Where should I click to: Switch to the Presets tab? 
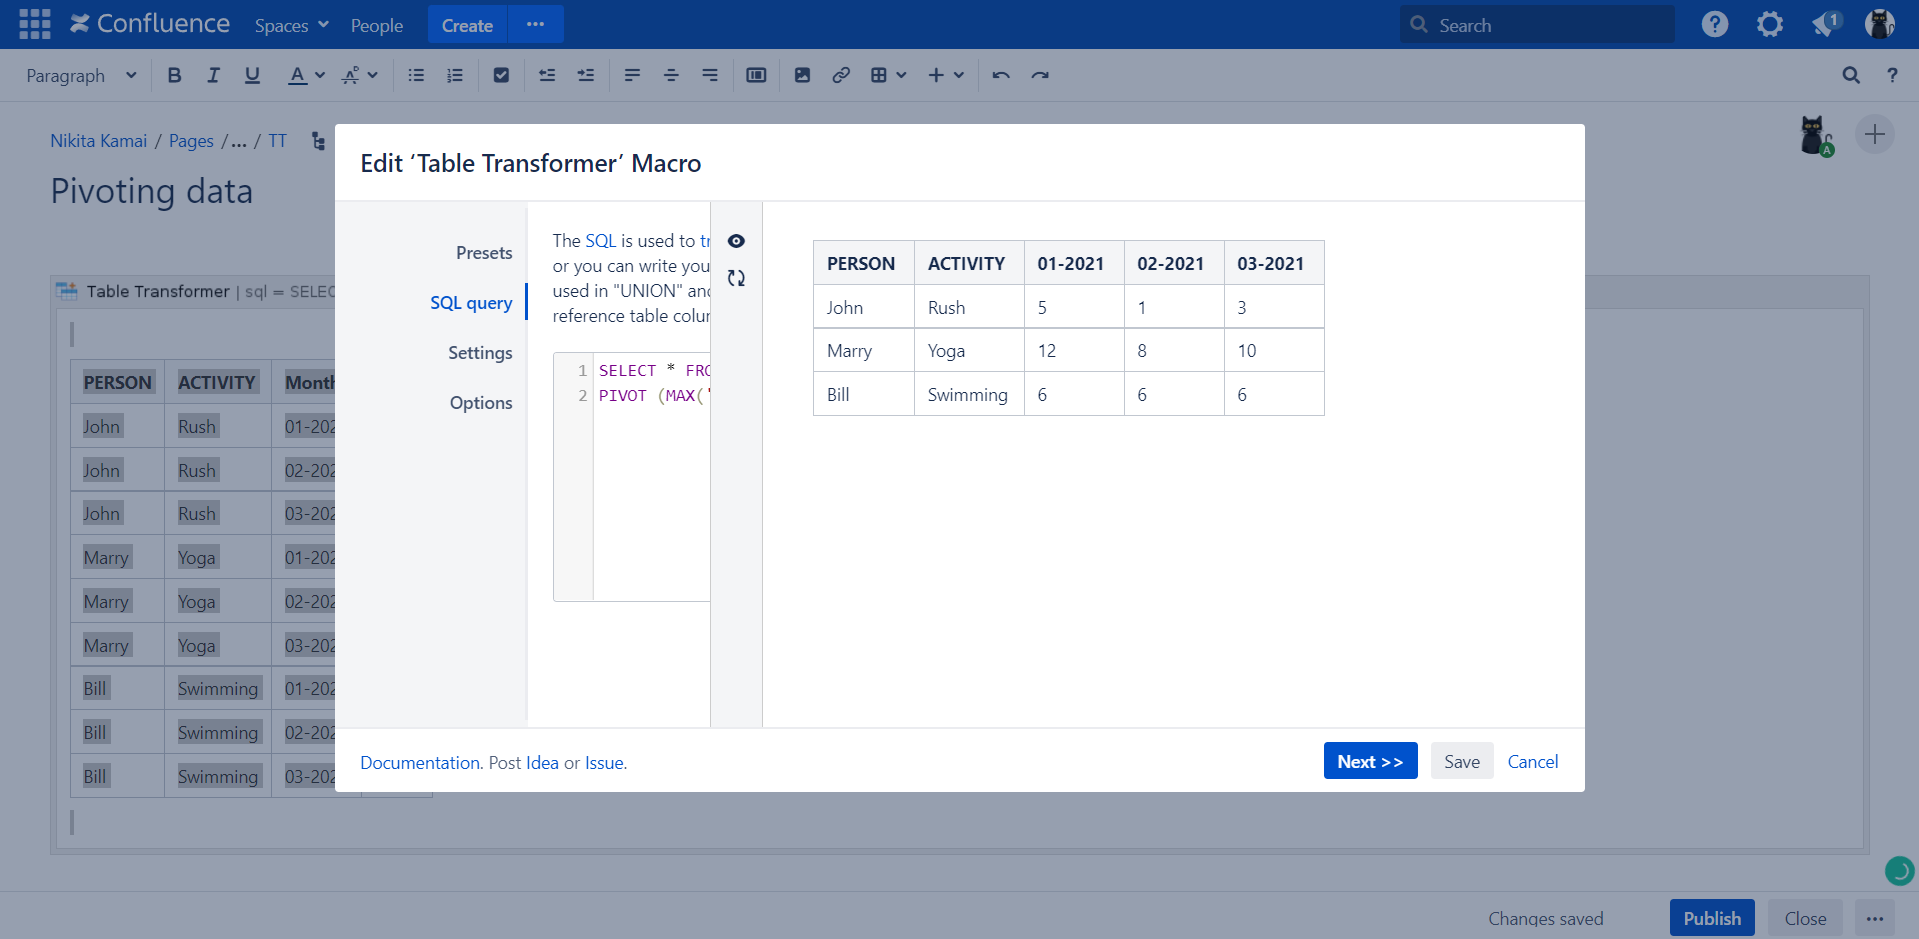484,253
